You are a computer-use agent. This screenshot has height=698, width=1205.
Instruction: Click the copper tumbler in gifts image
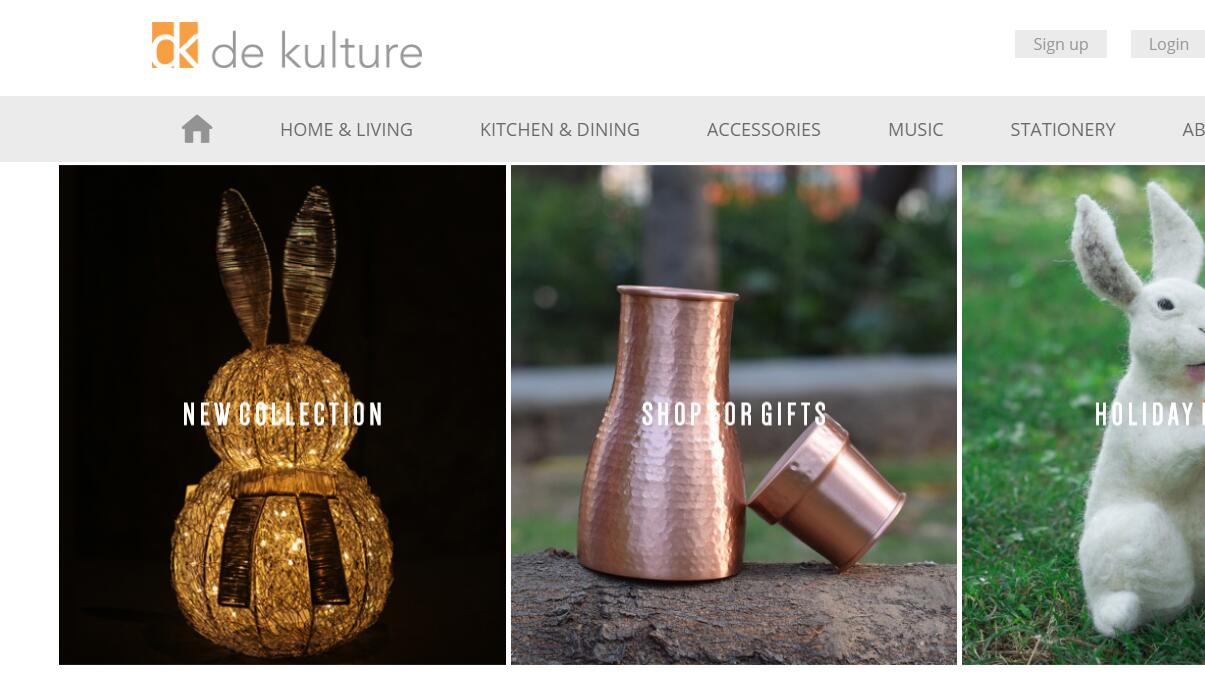coord(827,493)
